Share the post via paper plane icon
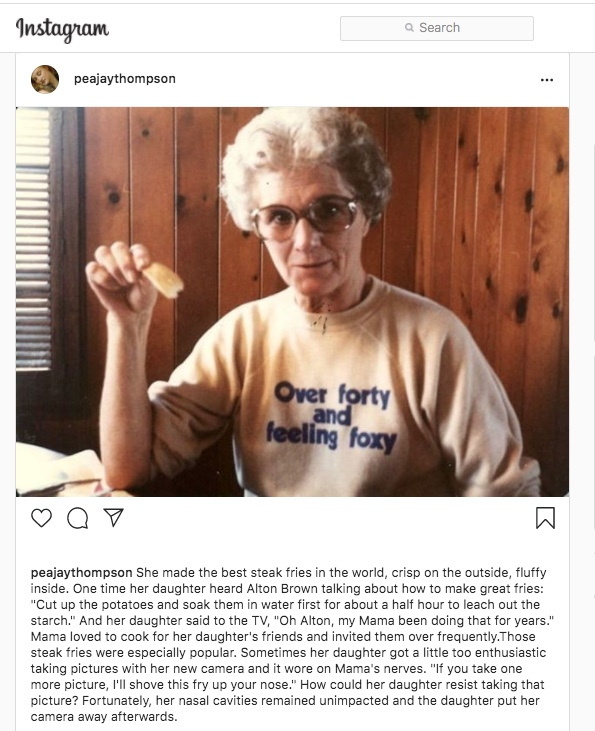The height and width of the screenshot is (731, 595). pyautogui.click(x=113, y=517)
